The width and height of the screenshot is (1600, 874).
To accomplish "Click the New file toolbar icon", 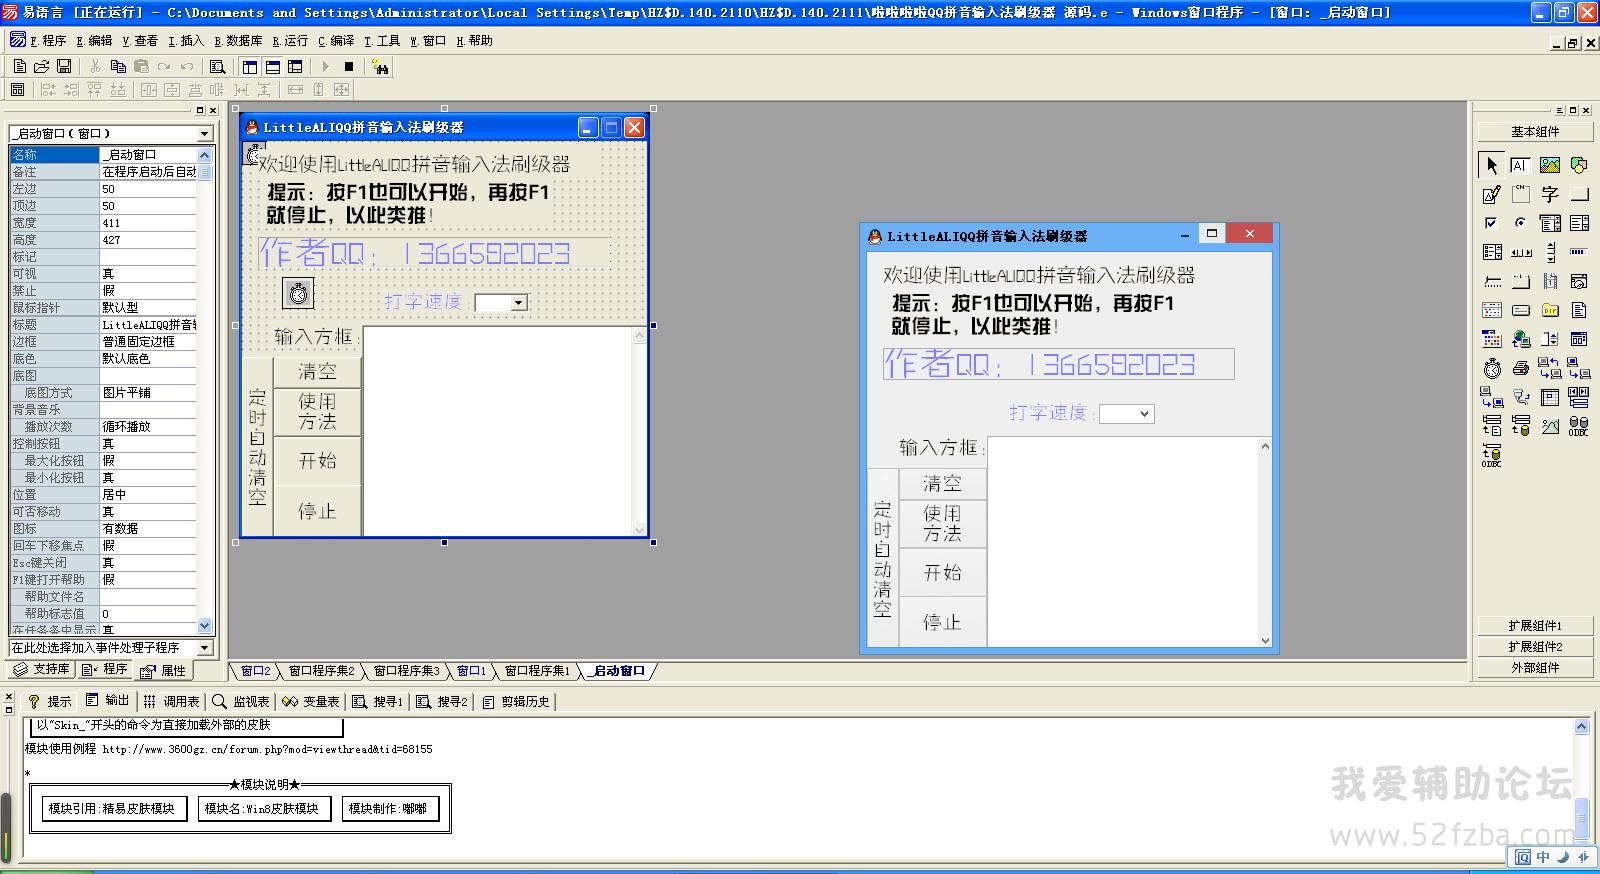I will click(x=19, y=66).
